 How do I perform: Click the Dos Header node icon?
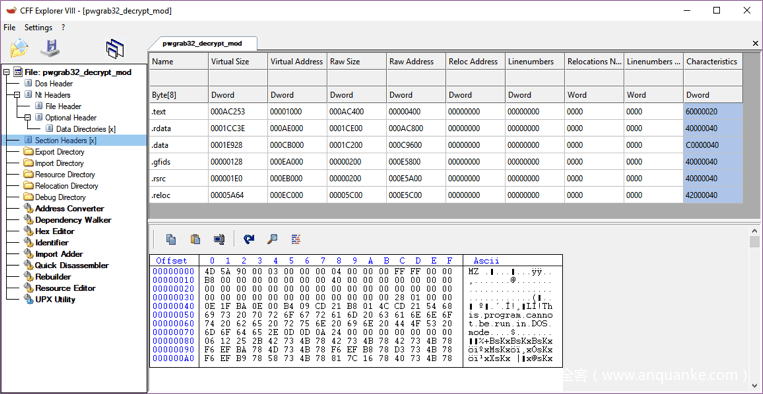point(28,84)
